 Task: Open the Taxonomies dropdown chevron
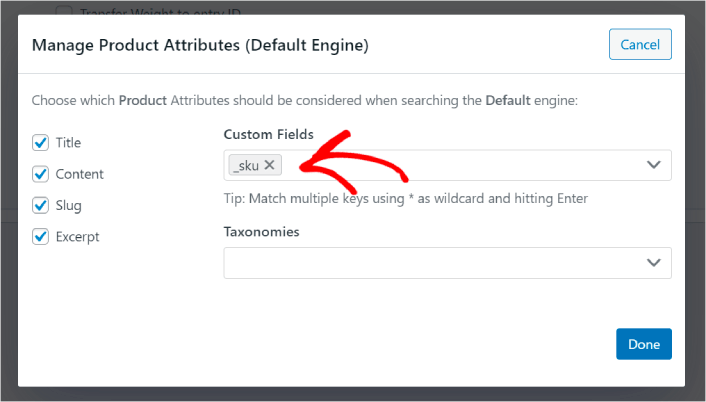click(x=654, y=263)
